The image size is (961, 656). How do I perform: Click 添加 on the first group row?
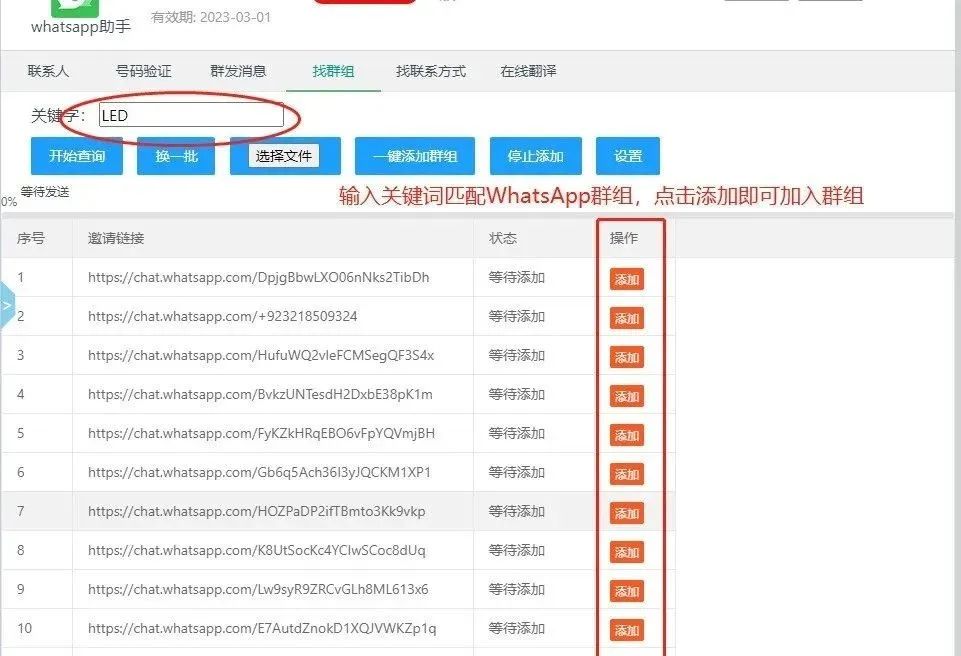click(626, 279)
